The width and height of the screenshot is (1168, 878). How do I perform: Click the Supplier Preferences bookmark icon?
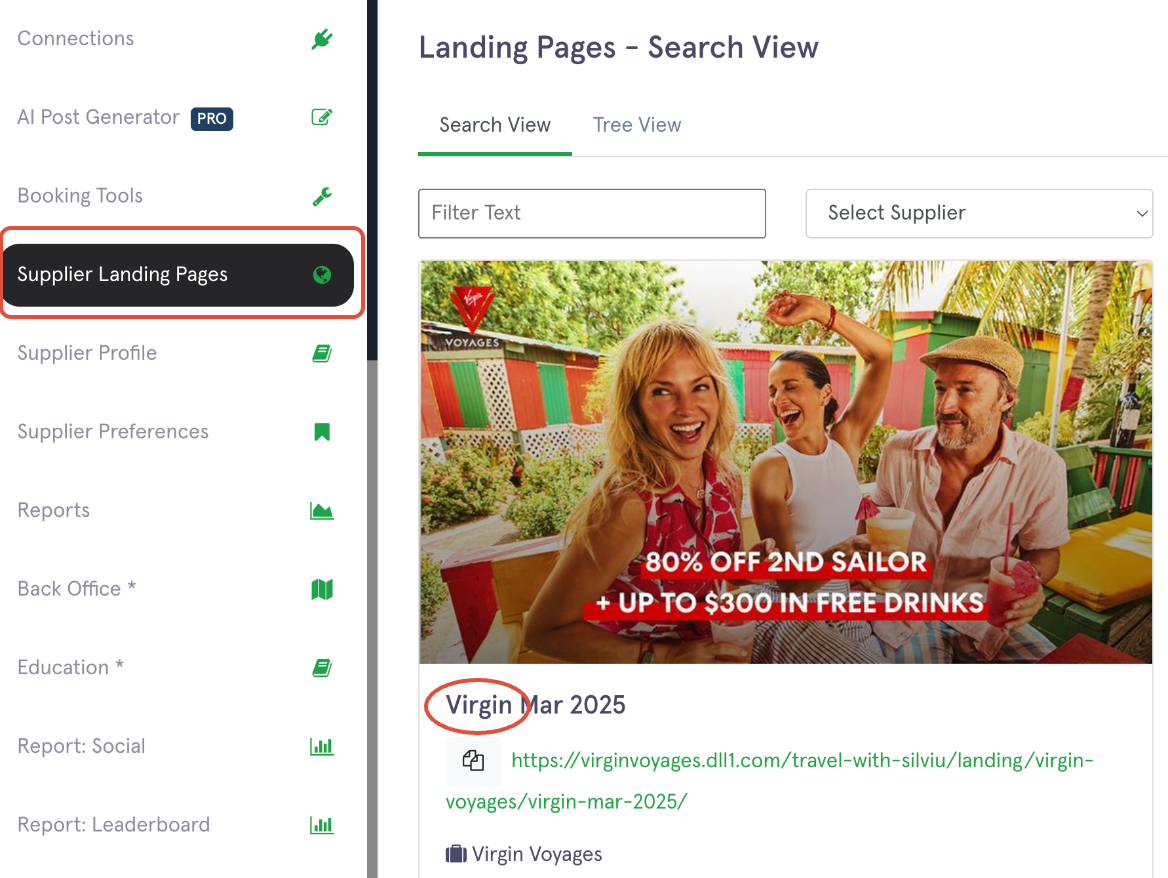[x=322, y=432]
